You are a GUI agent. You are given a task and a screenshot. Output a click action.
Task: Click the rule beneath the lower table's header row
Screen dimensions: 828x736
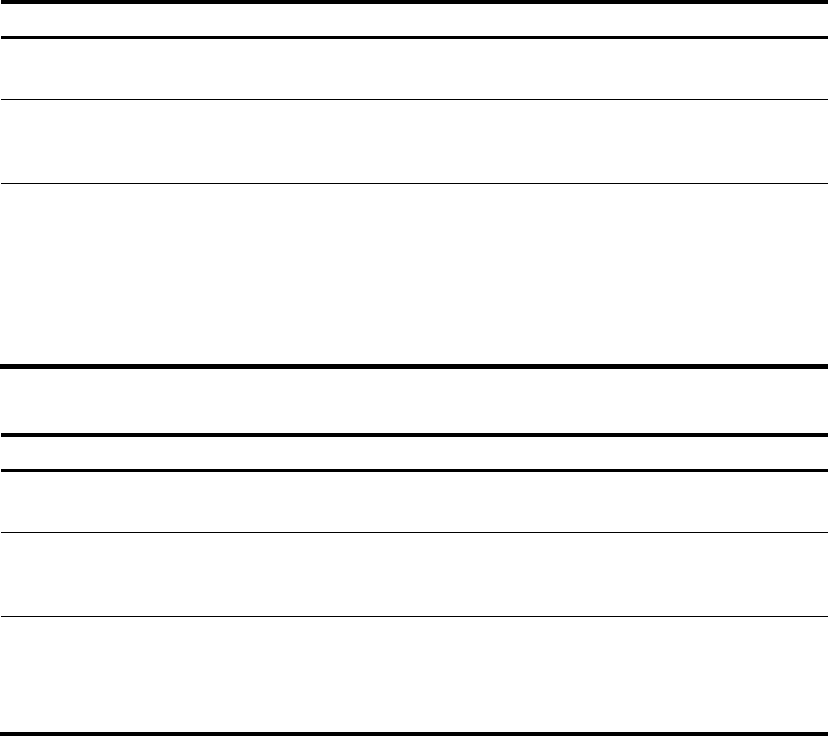[414, 470]
